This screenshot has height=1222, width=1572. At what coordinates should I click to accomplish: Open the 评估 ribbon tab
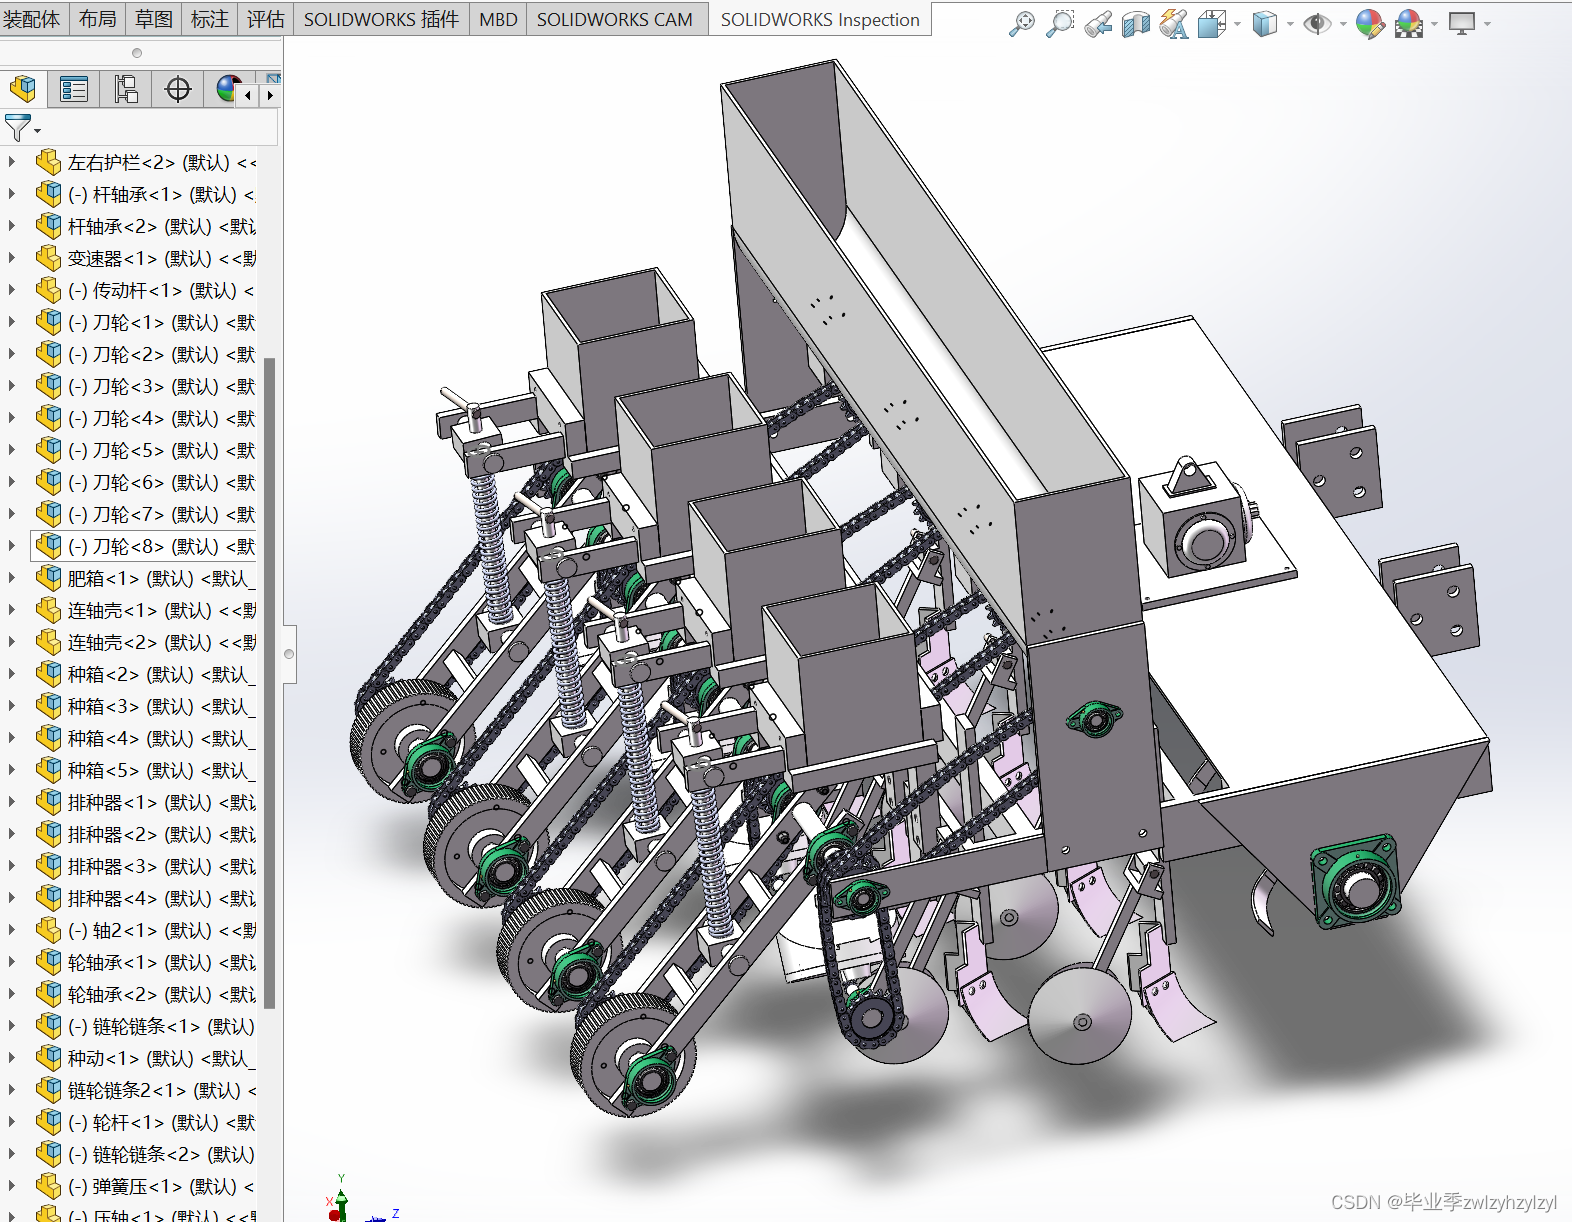click(x=265, y=19)
